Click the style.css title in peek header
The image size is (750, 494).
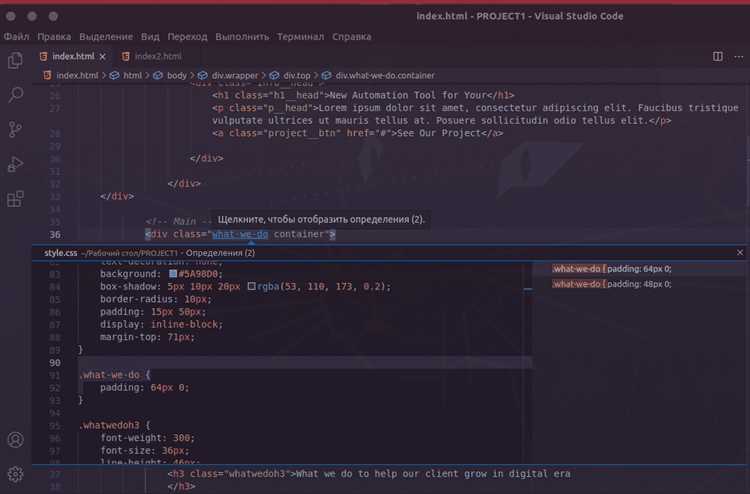(60, 253)
